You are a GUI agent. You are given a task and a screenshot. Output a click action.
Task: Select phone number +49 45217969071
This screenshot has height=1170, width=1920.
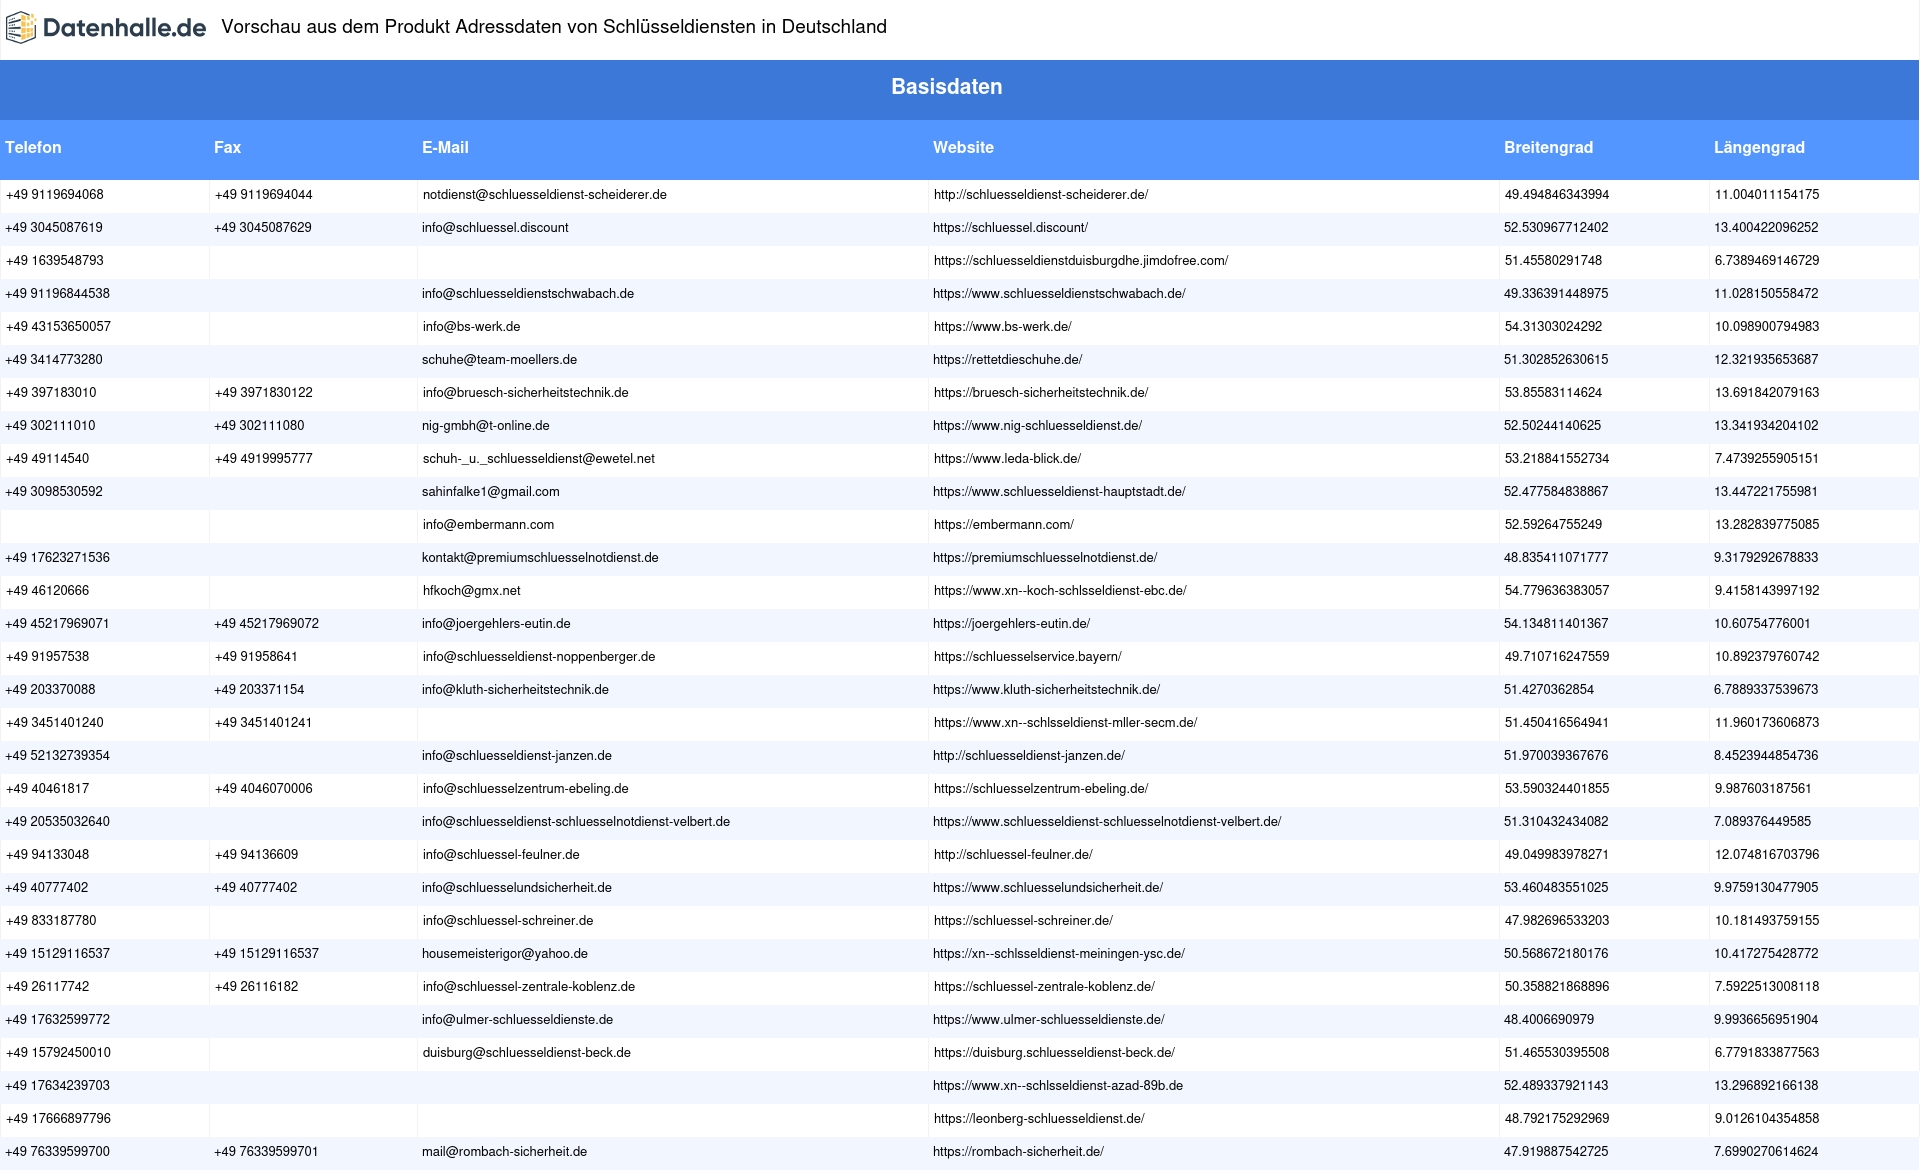pyautogui.click(x=58, y=624)
